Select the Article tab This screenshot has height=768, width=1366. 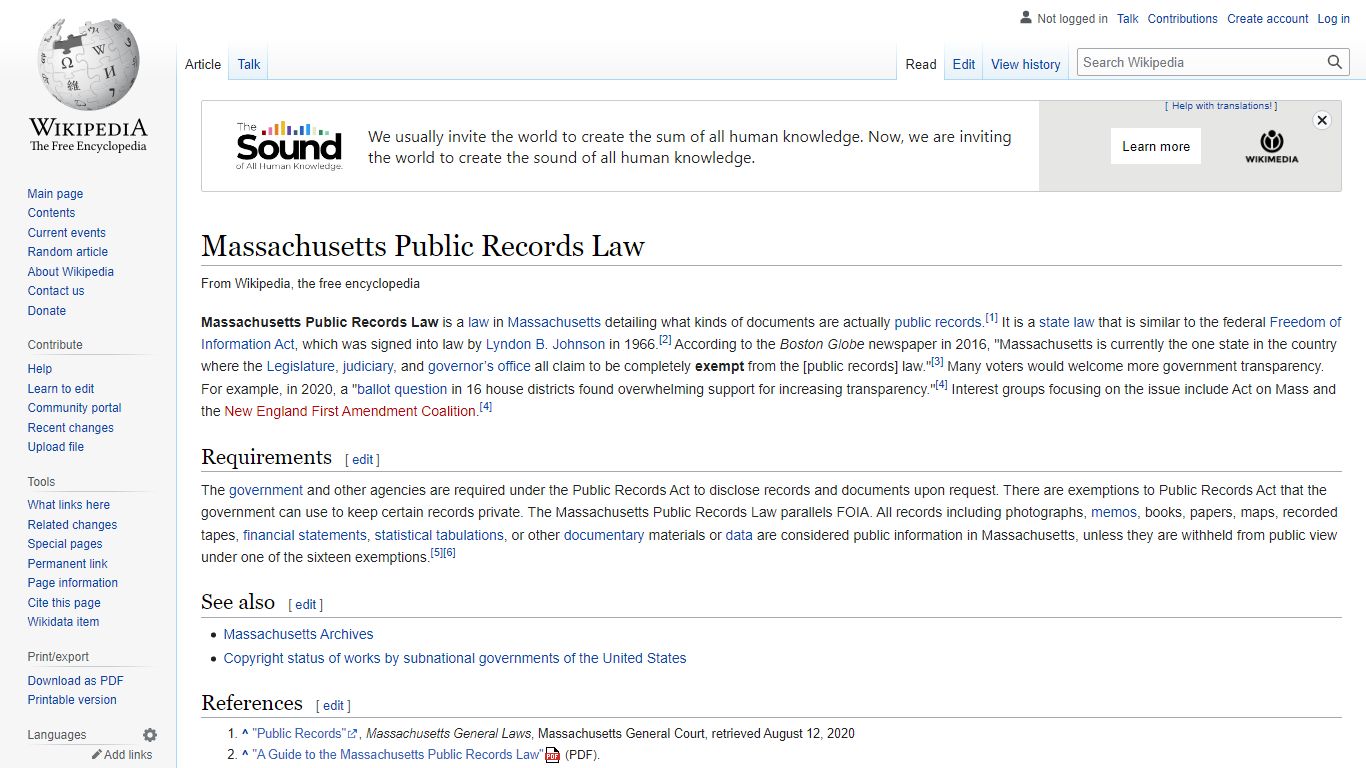tap(203, 64)
